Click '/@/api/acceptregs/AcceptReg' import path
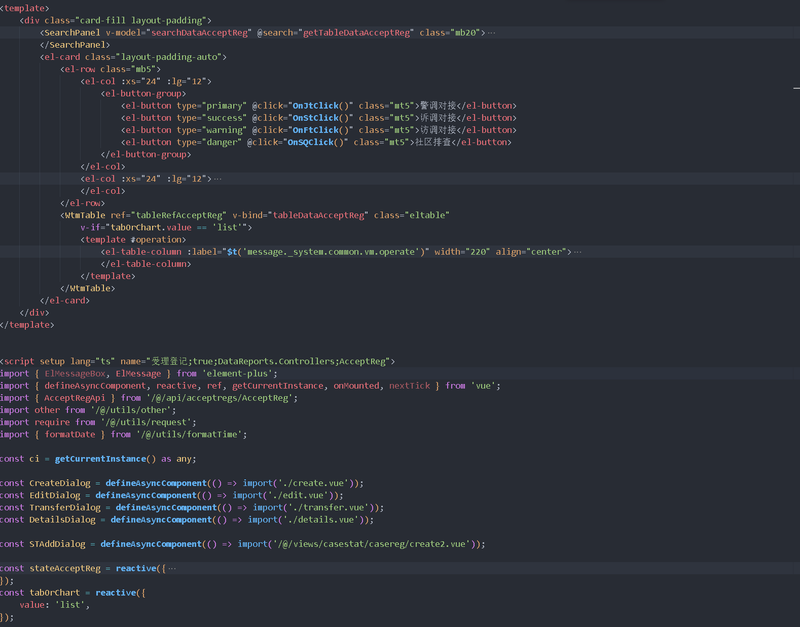 [x=220, y=398]
